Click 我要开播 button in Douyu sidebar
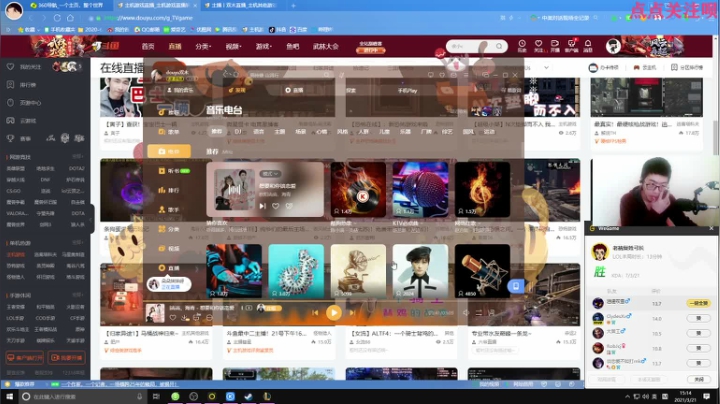 (67, 358)
